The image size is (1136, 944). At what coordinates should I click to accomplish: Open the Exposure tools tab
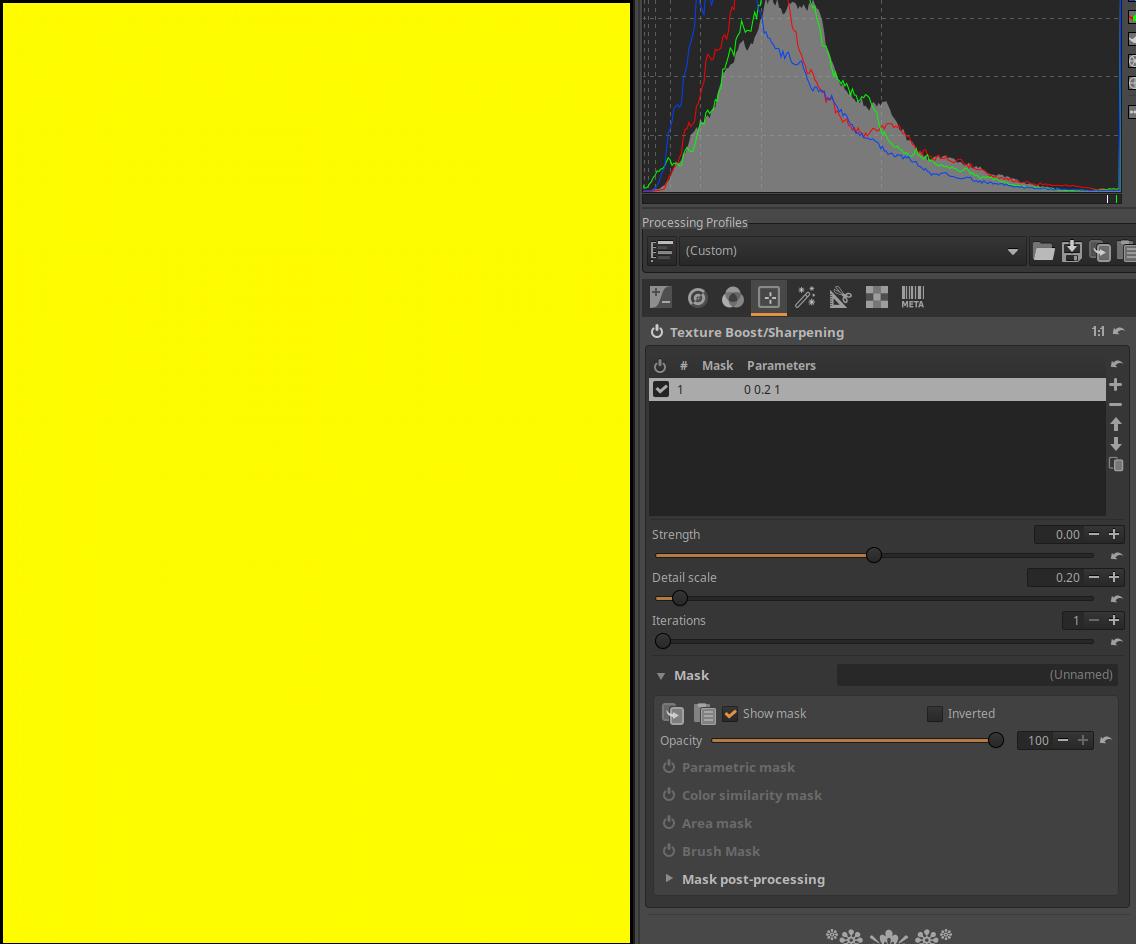(661, 297)
